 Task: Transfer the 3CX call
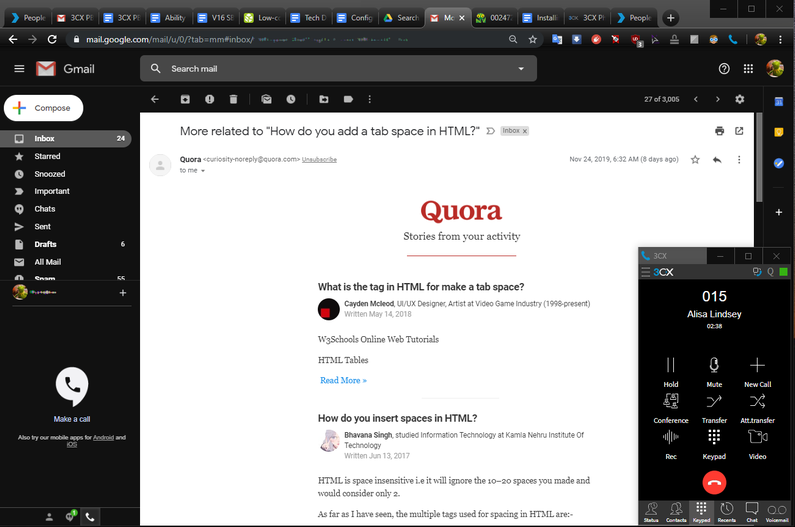(x=714, y=408)
